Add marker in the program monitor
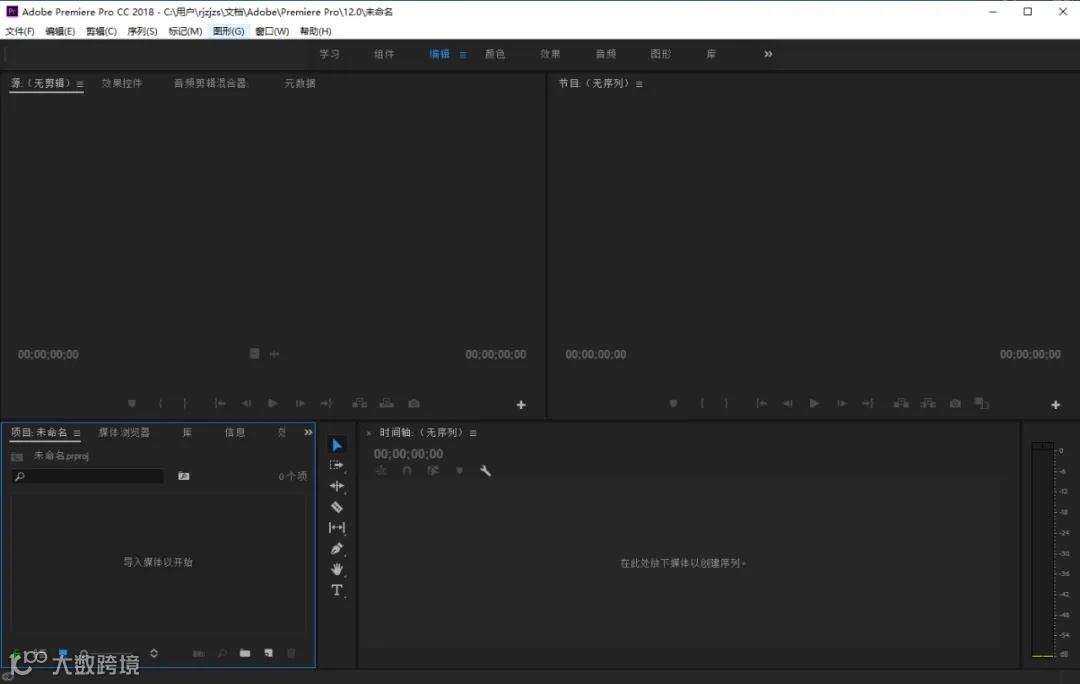Image resolution: width=1080 pixels, height=684 pixels. [674, 404]
